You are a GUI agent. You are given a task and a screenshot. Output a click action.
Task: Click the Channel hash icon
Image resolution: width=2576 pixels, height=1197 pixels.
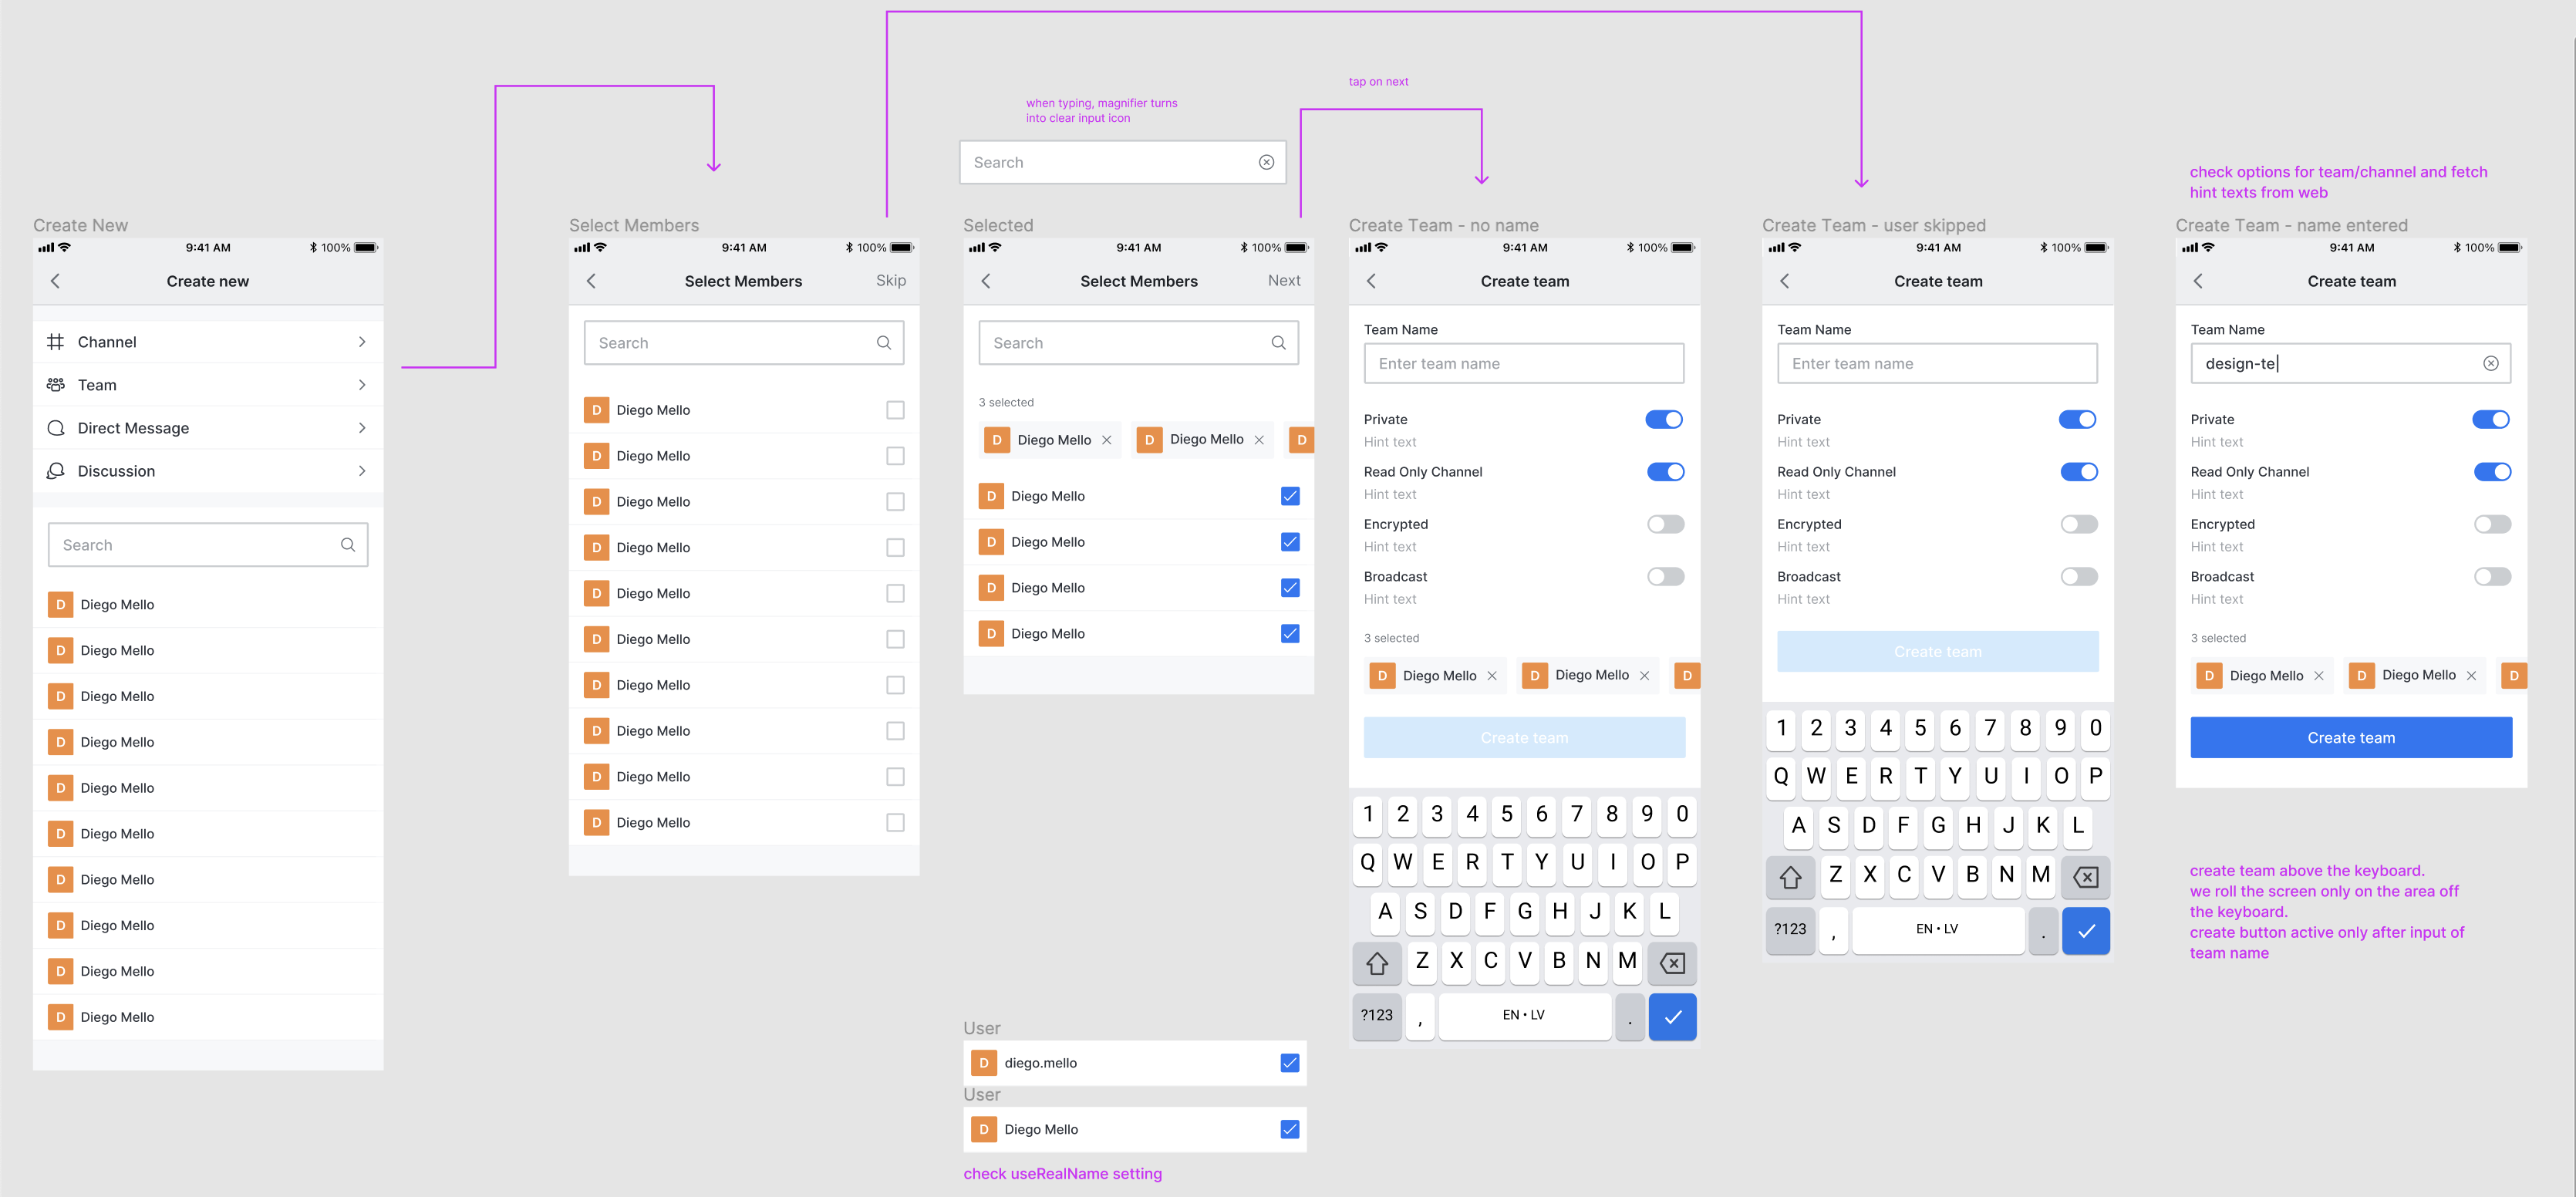(x=56, y=342)
